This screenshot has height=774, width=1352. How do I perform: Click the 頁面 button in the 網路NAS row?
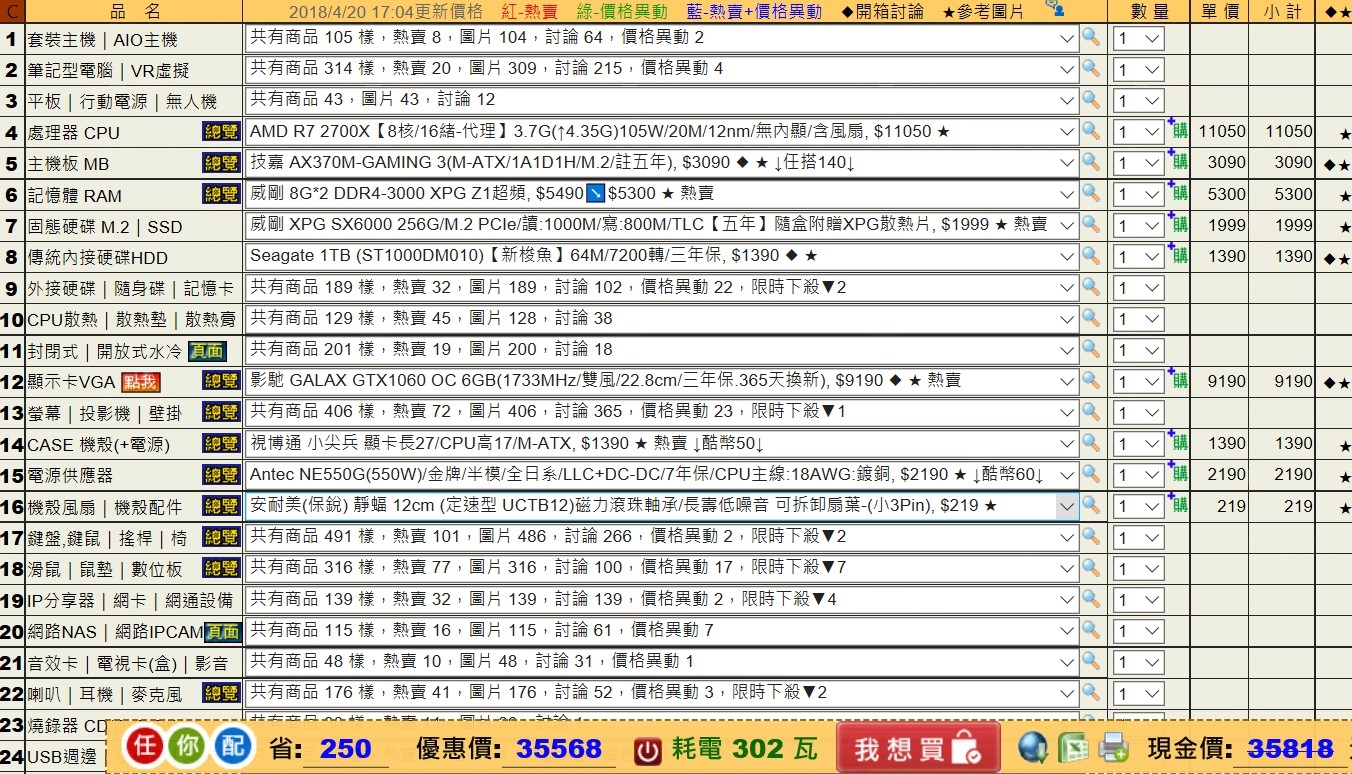tap(223, 631)
